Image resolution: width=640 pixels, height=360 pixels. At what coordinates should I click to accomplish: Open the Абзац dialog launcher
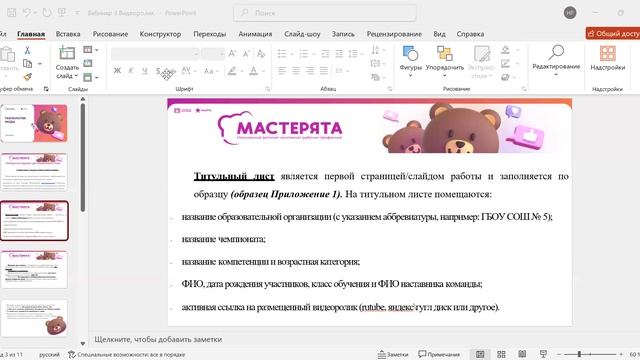pyautogui.click(x=390, y=89)
